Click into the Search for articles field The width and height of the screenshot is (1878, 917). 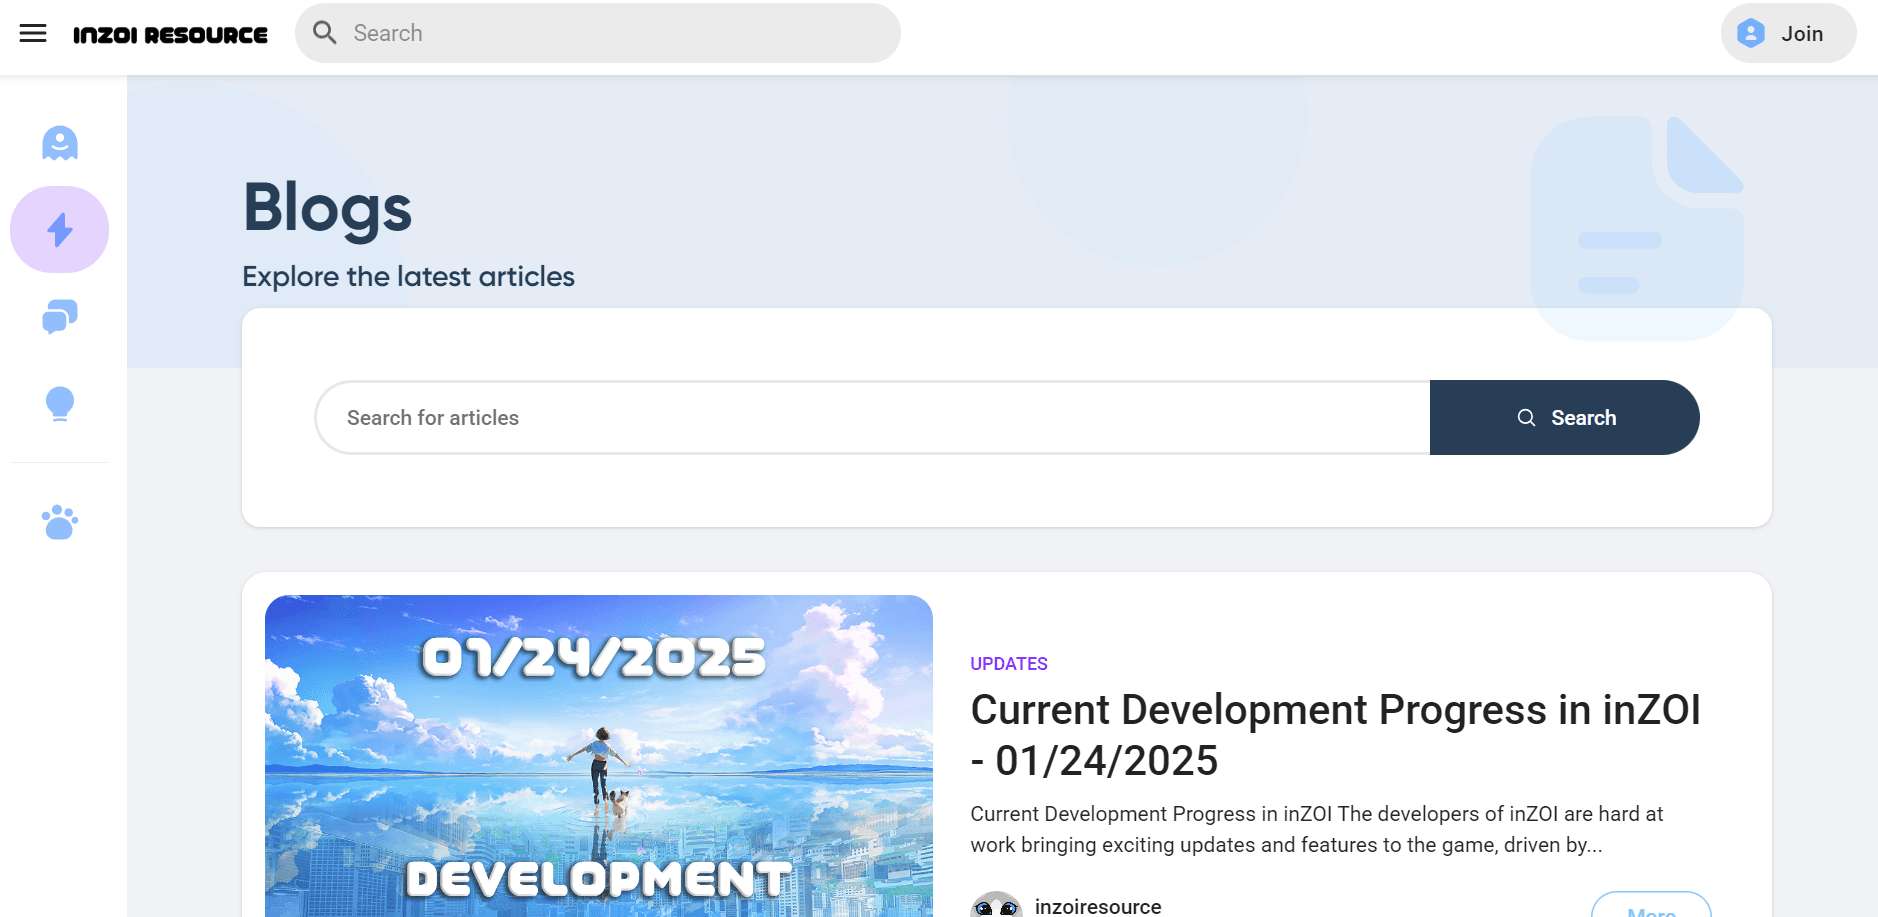tap(870, 418)
